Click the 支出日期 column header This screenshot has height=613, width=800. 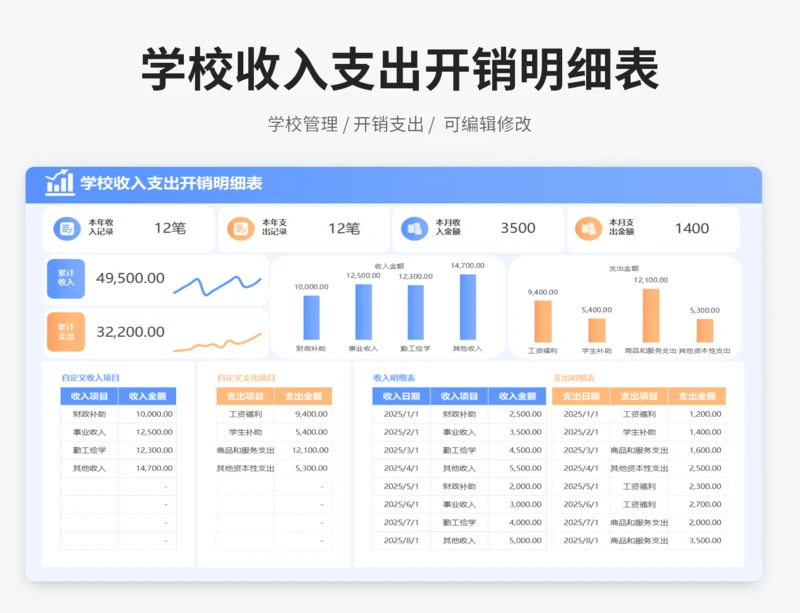pyautogui.click(x=581, y=396)
